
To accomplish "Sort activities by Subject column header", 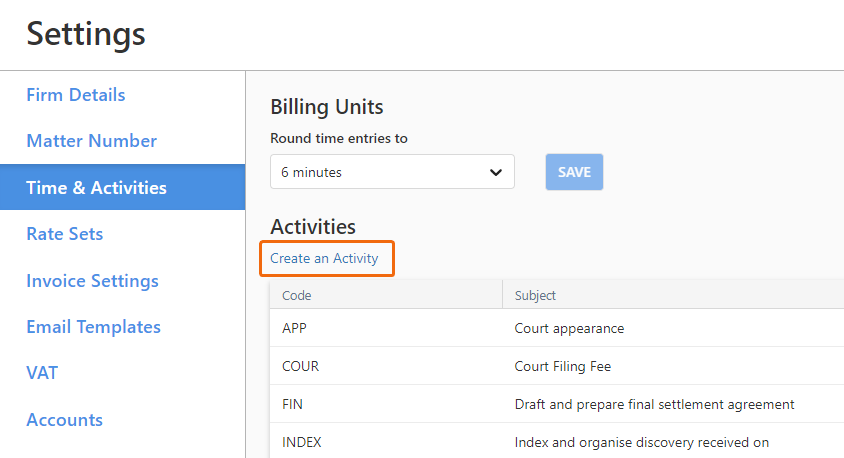I will tap(535, 295).
